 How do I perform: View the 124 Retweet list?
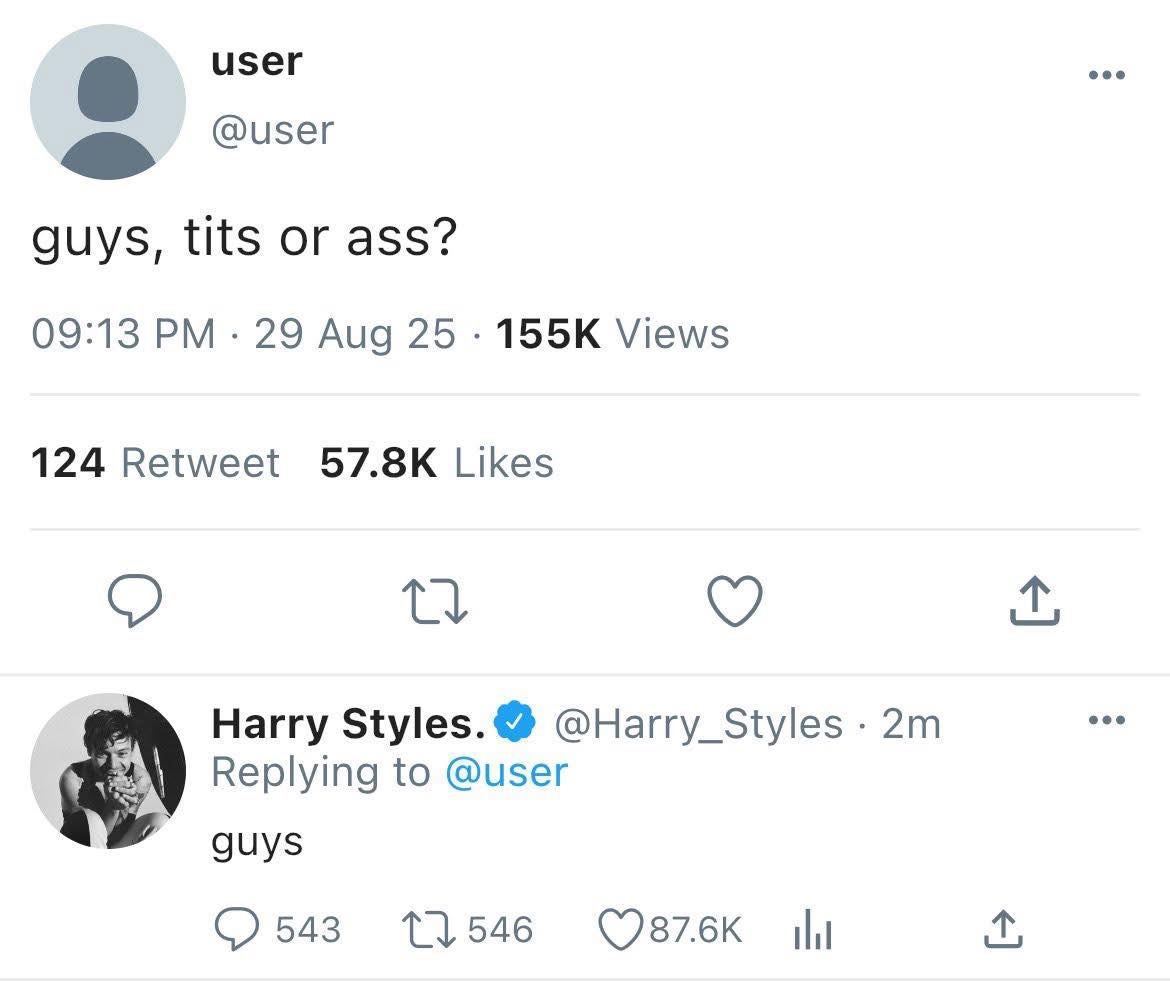[155, 463]
